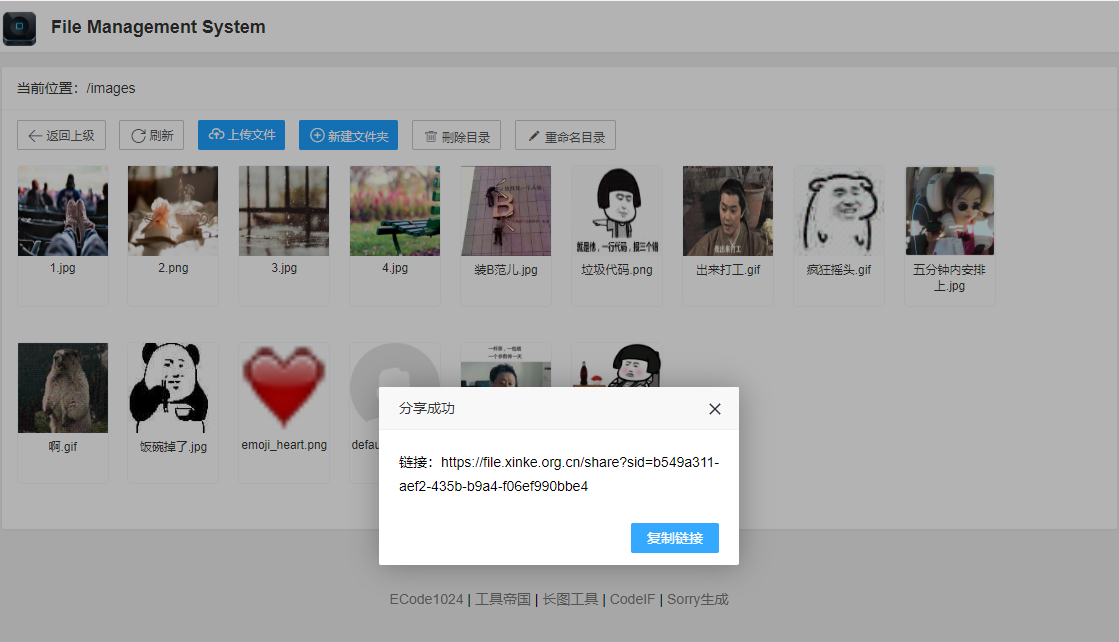1119x642 pixels.
Task: Open the 3.jpg thumbnail
Action: 284,211
